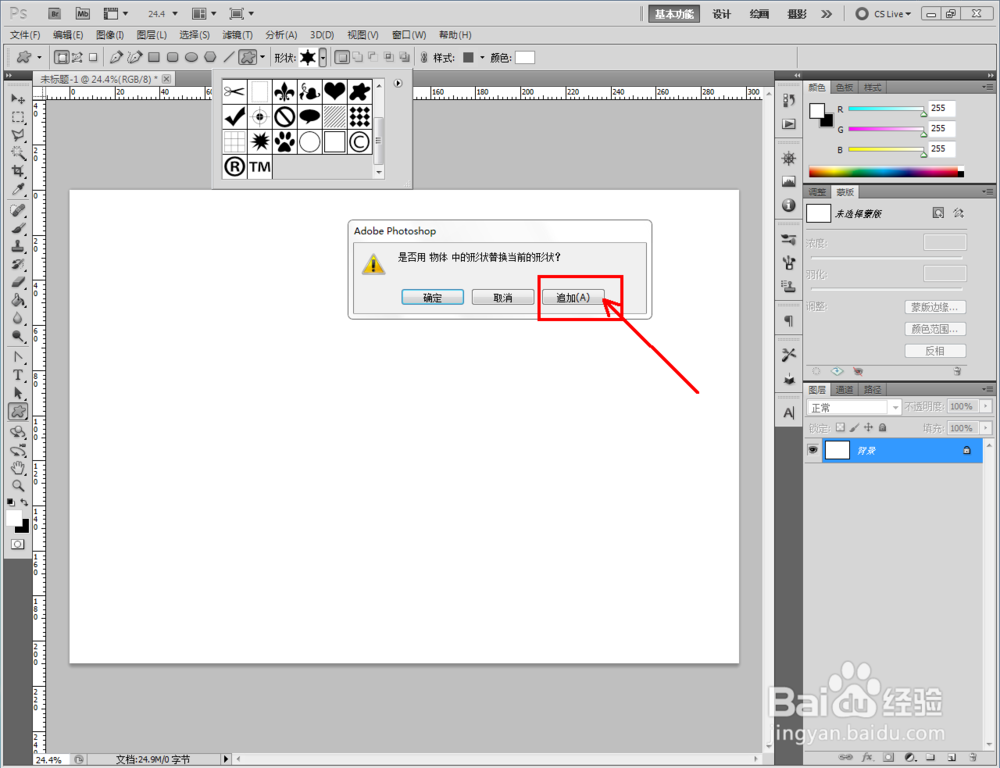Screen dimensions: 1000x768
Task: Click the color spectrum ramp
Action: coord(886,172)
